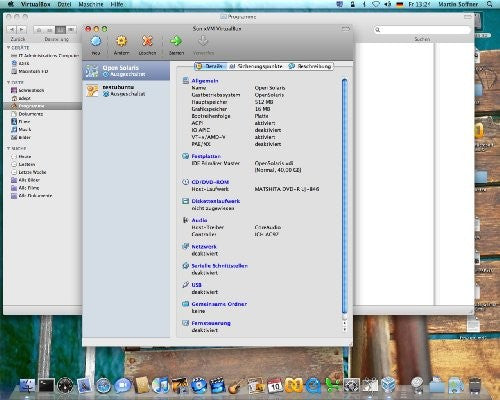500x400 pixels.
Task: Switch to the Details tab
Action: (x=210, y=66)
